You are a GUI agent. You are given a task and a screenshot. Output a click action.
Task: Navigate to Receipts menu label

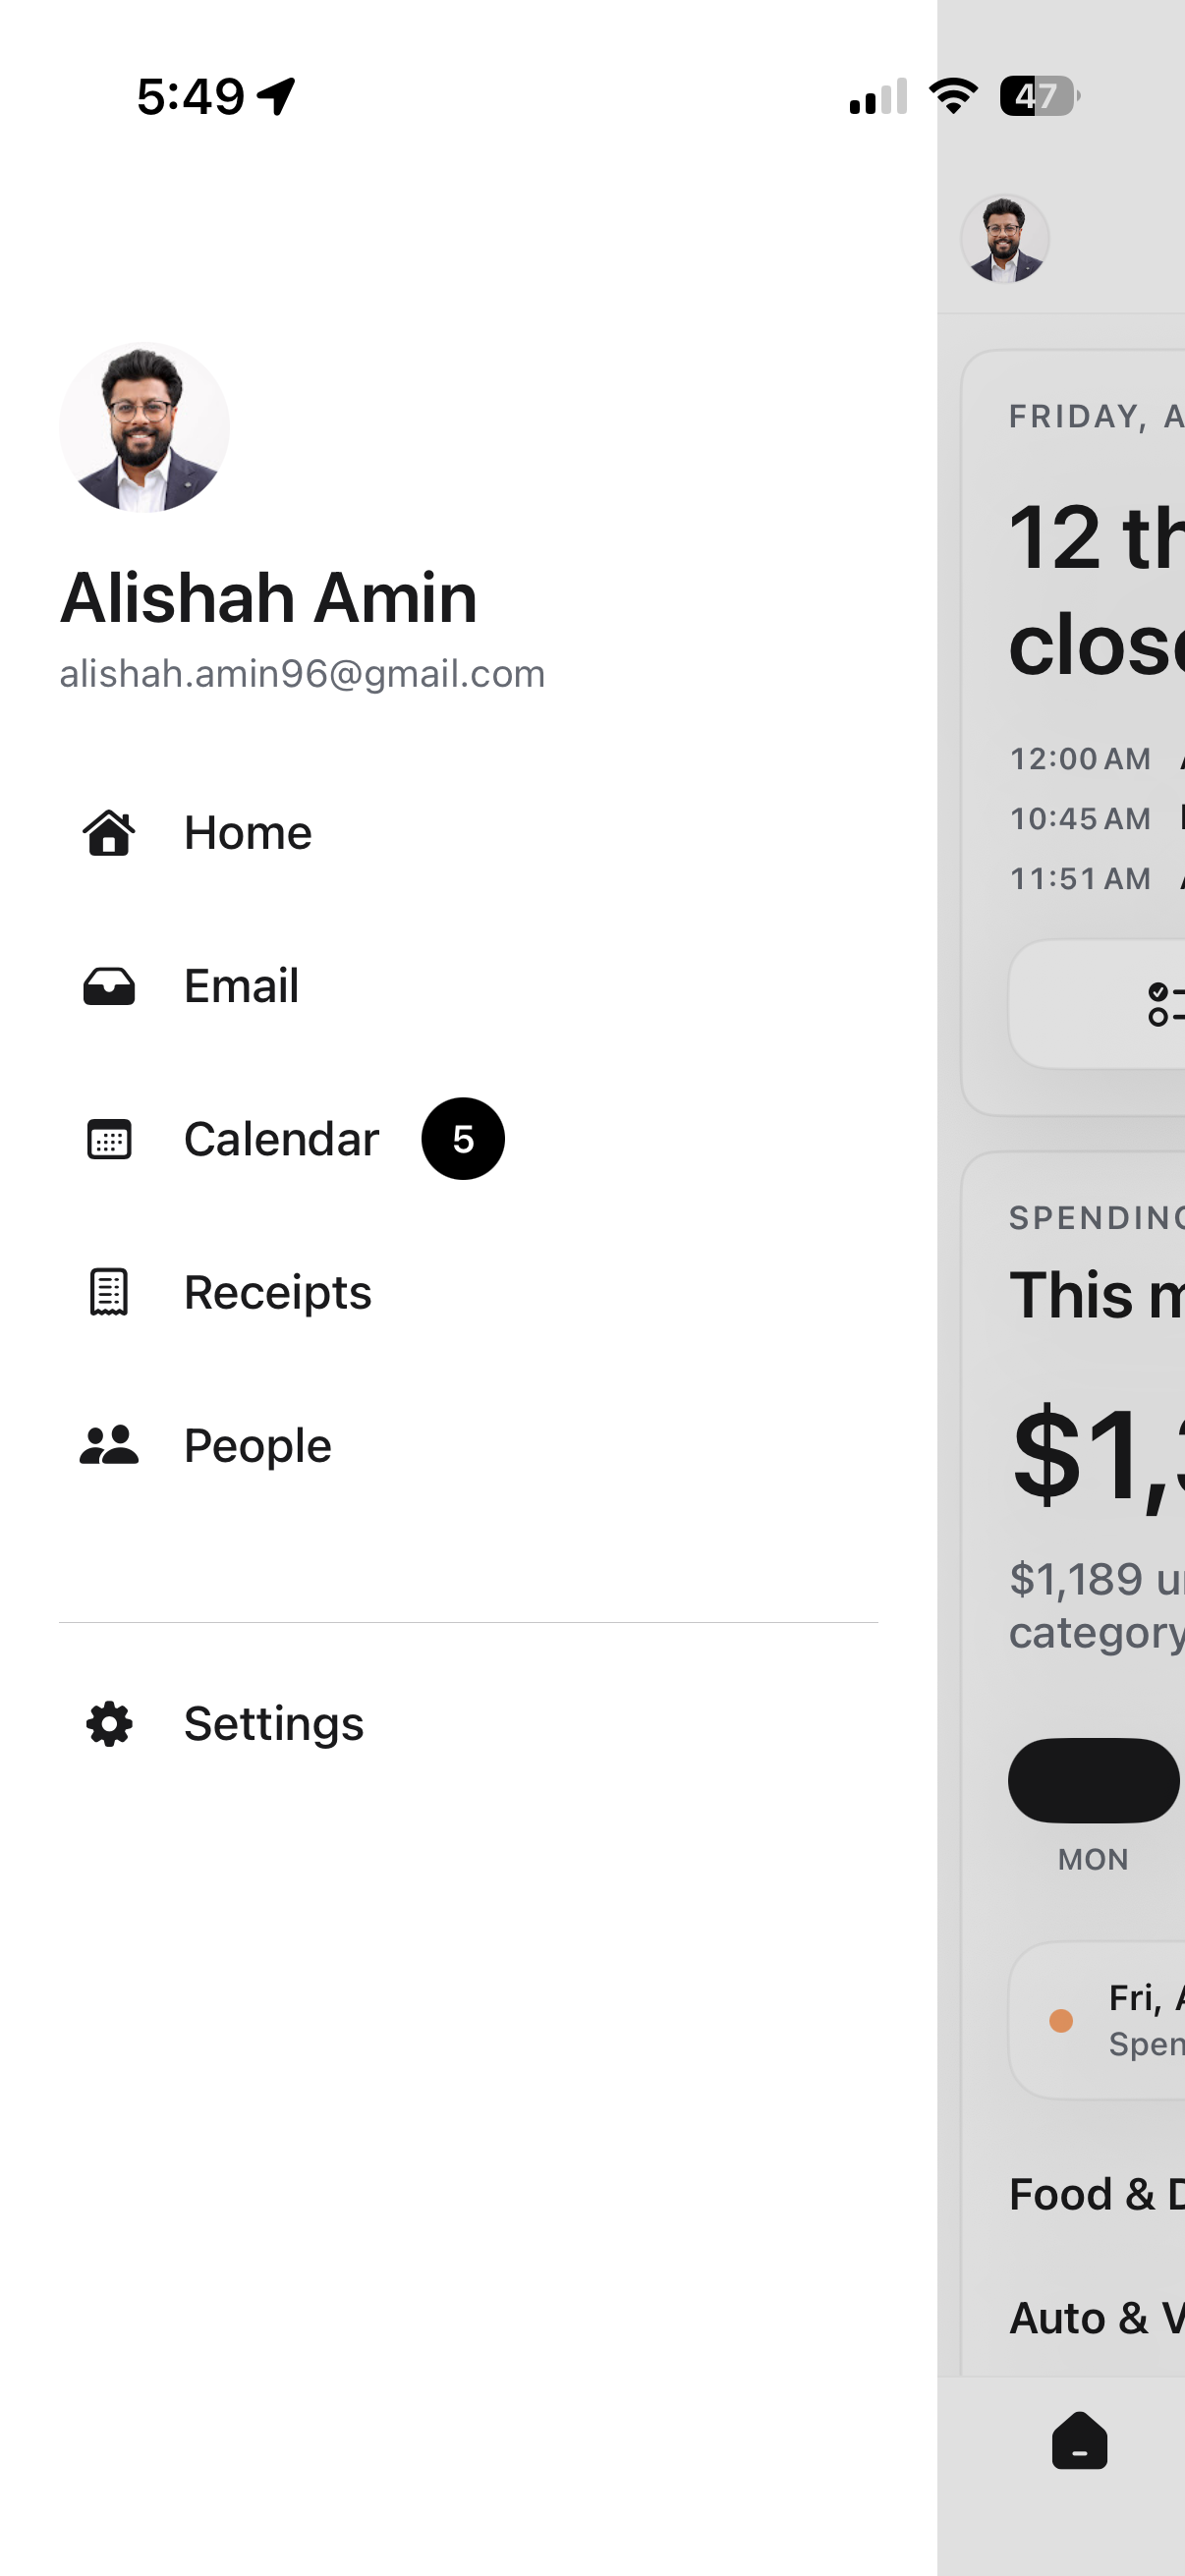click(x=277, y=1292)
